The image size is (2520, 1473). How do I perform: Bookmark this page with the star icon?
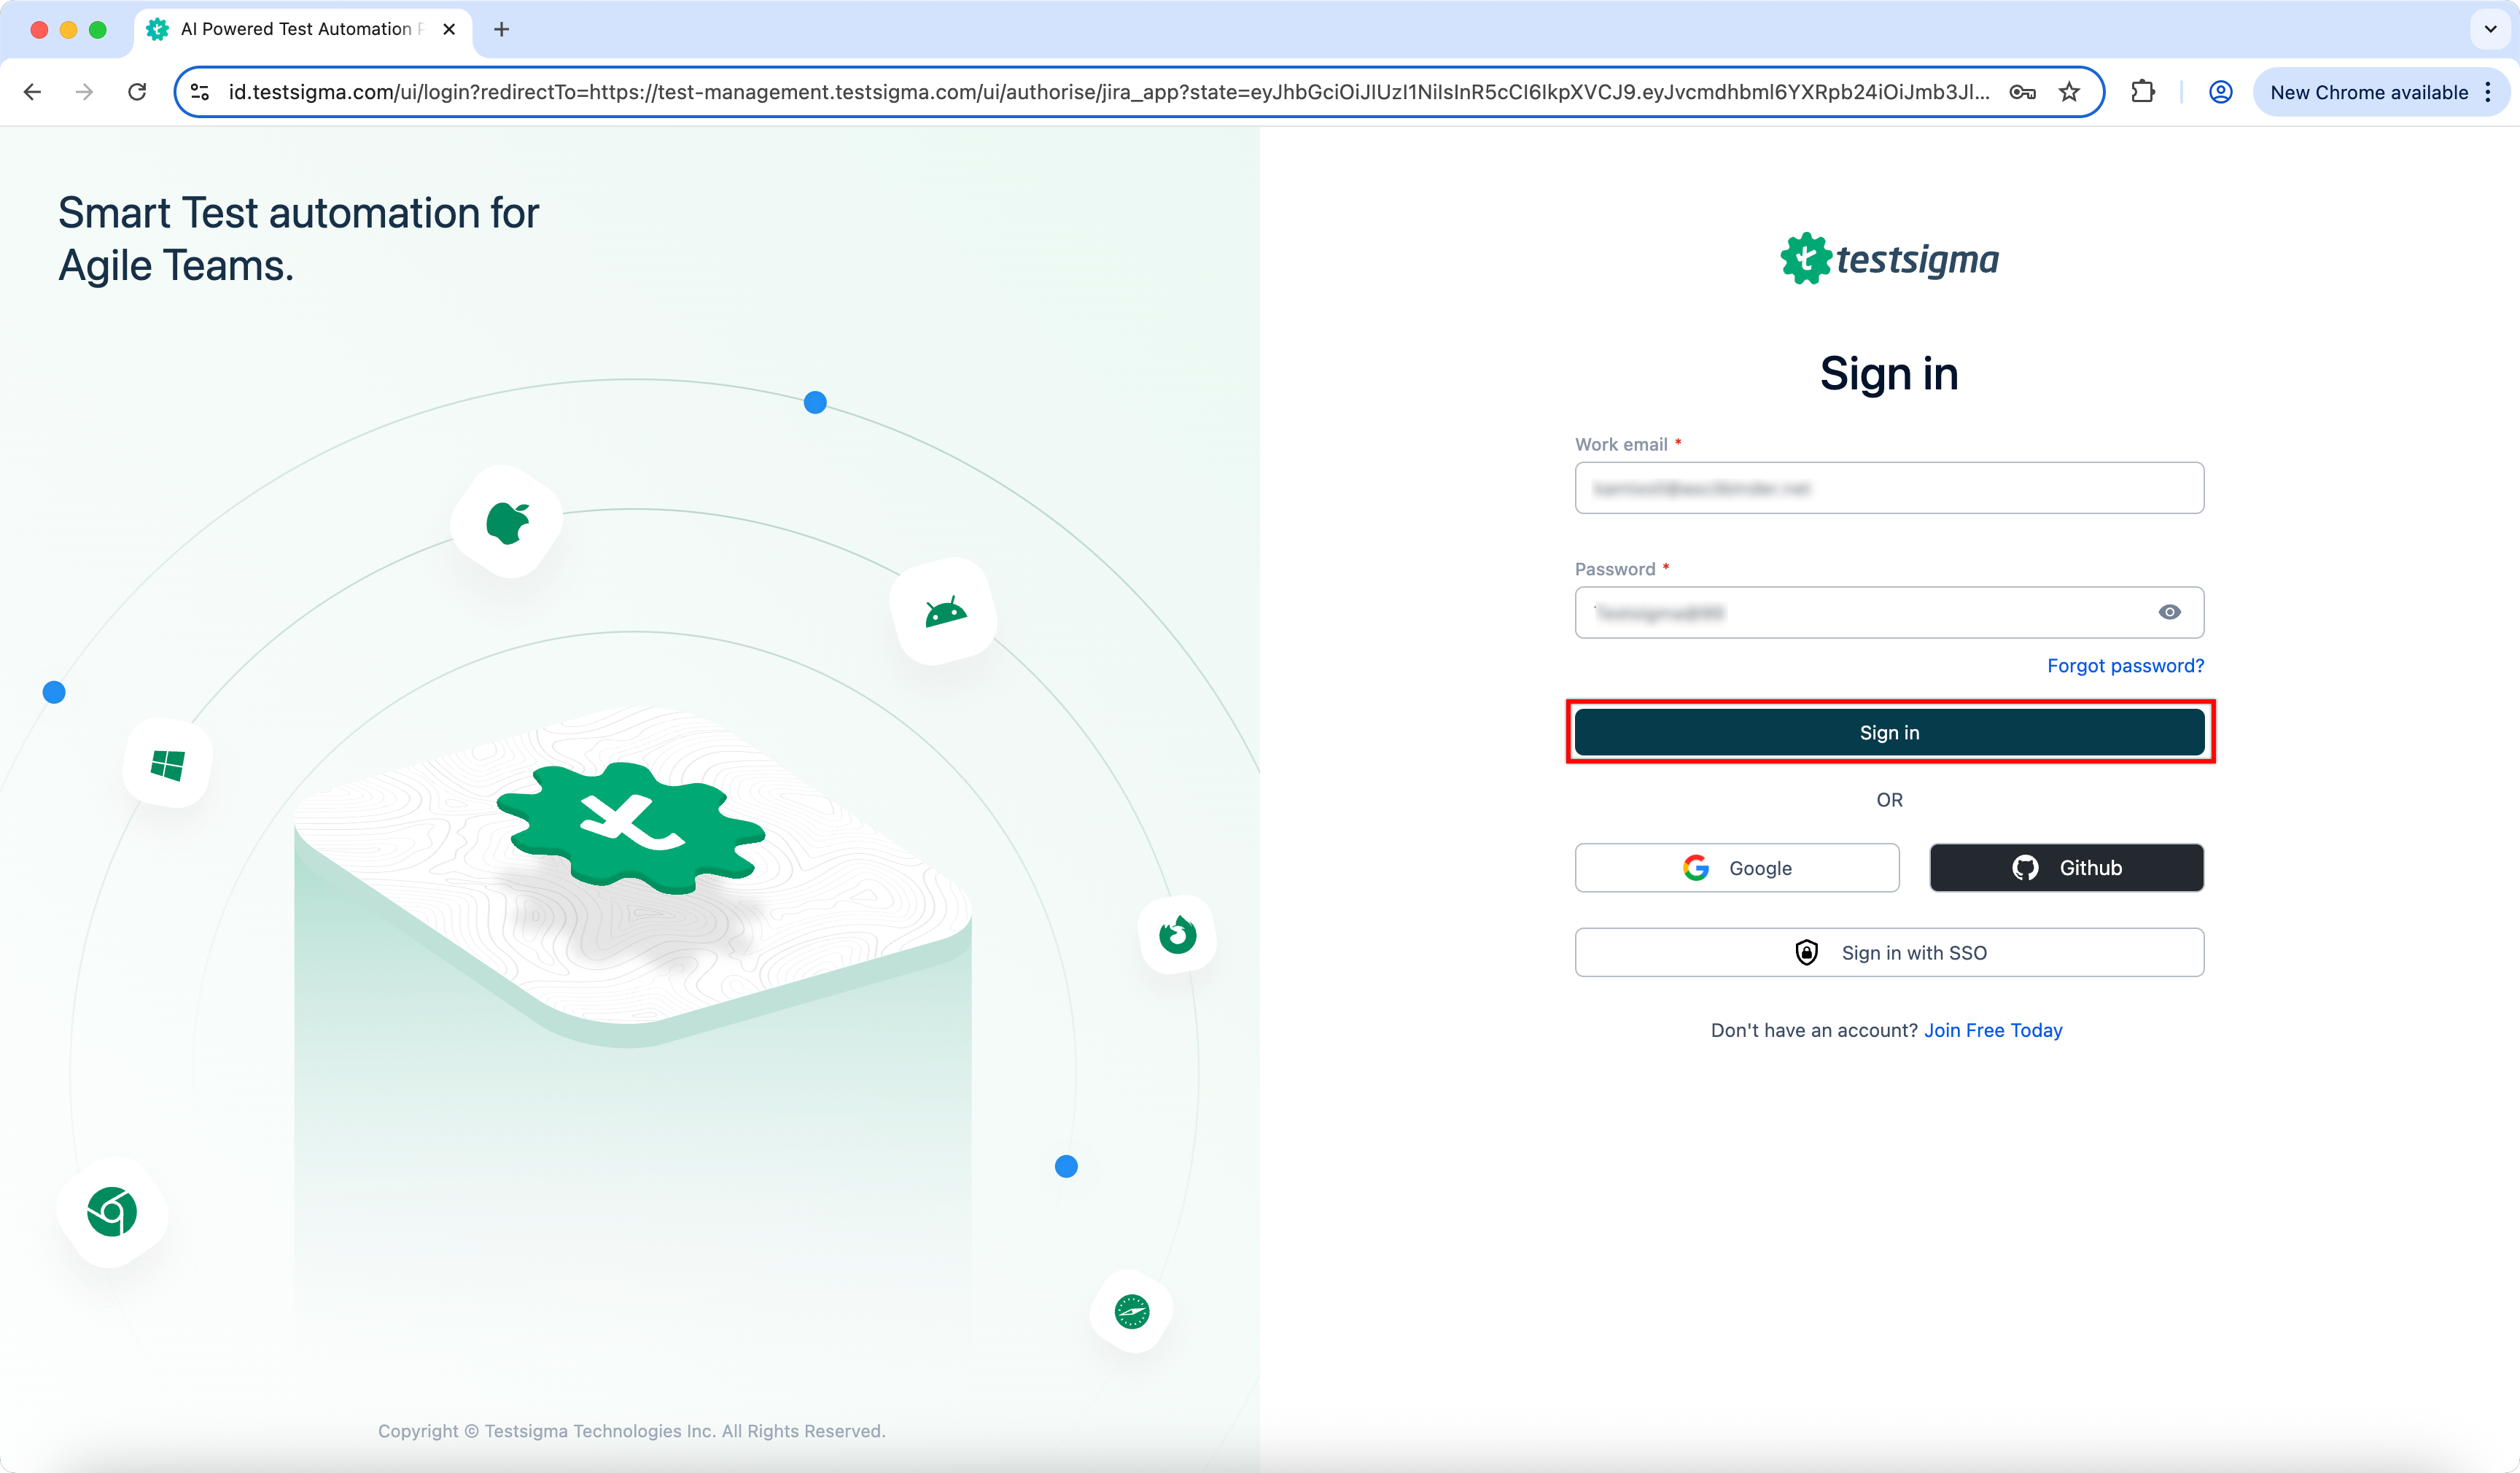[2069, 92]
